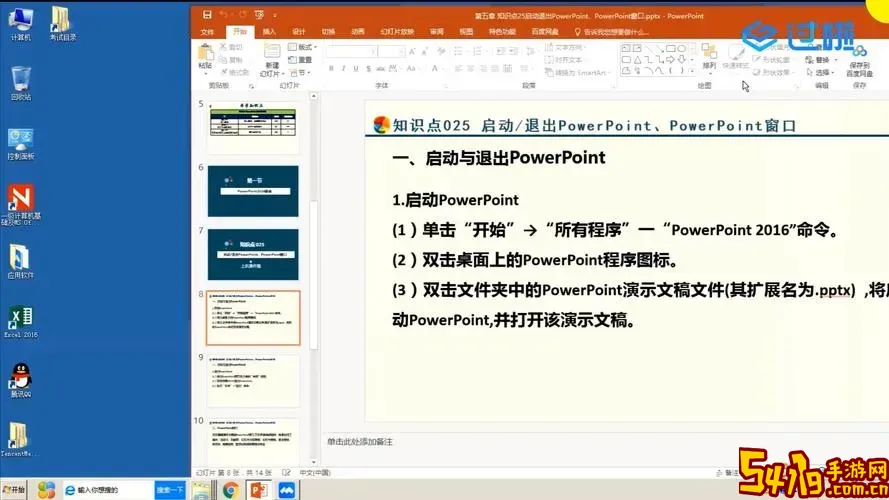The height and width of the screenshot is (500, 889).
Task: Open Excel 2016 desktop shortcut
Action: [x=20, y=322]
